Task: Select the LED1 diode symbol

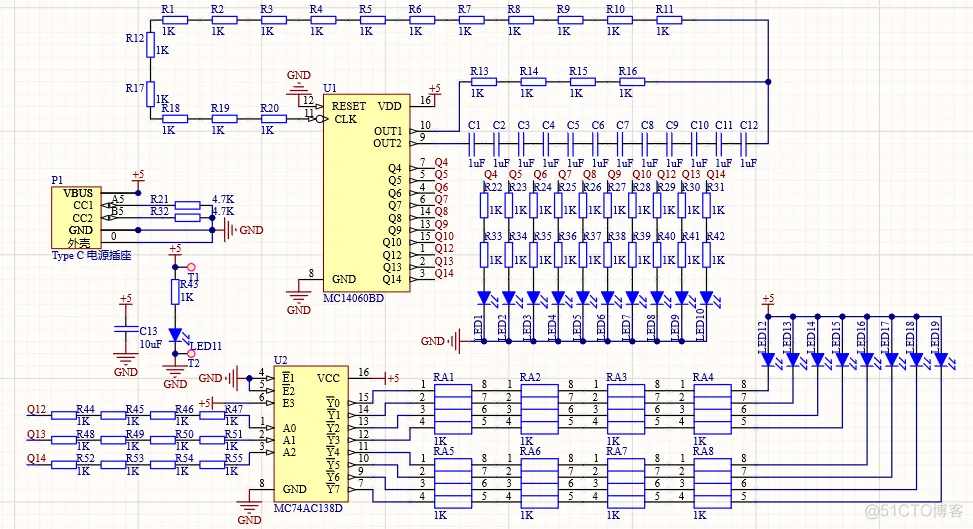Action: [x=485, y=298]
